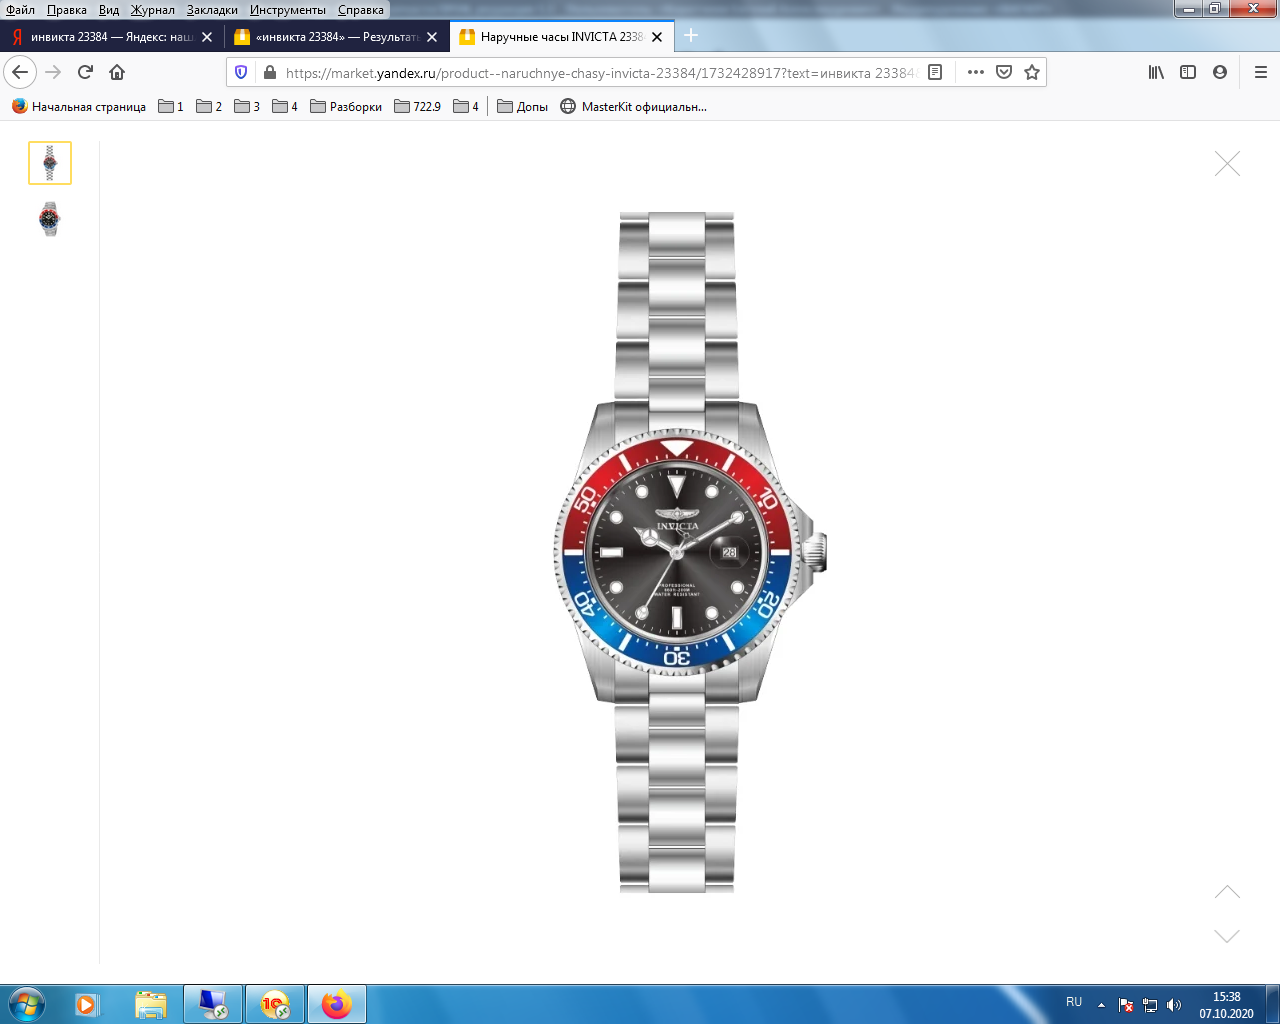1280x1024 pixels.
Task: Click the address bar URL
Action: tap(600, 72)
